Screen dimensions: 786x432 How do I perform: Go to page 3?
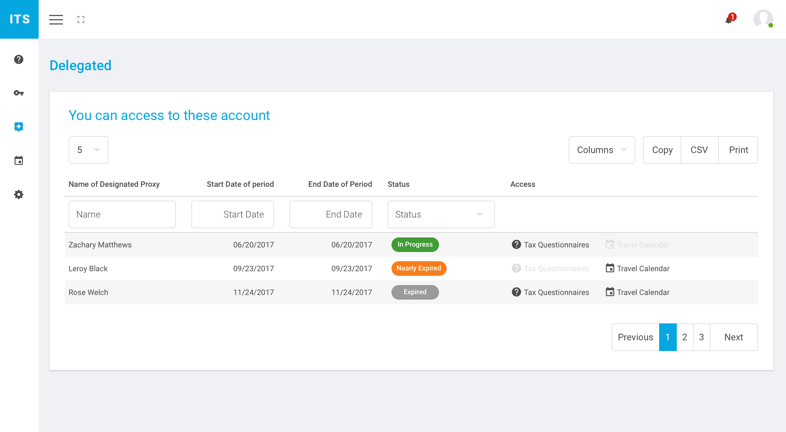702,337
